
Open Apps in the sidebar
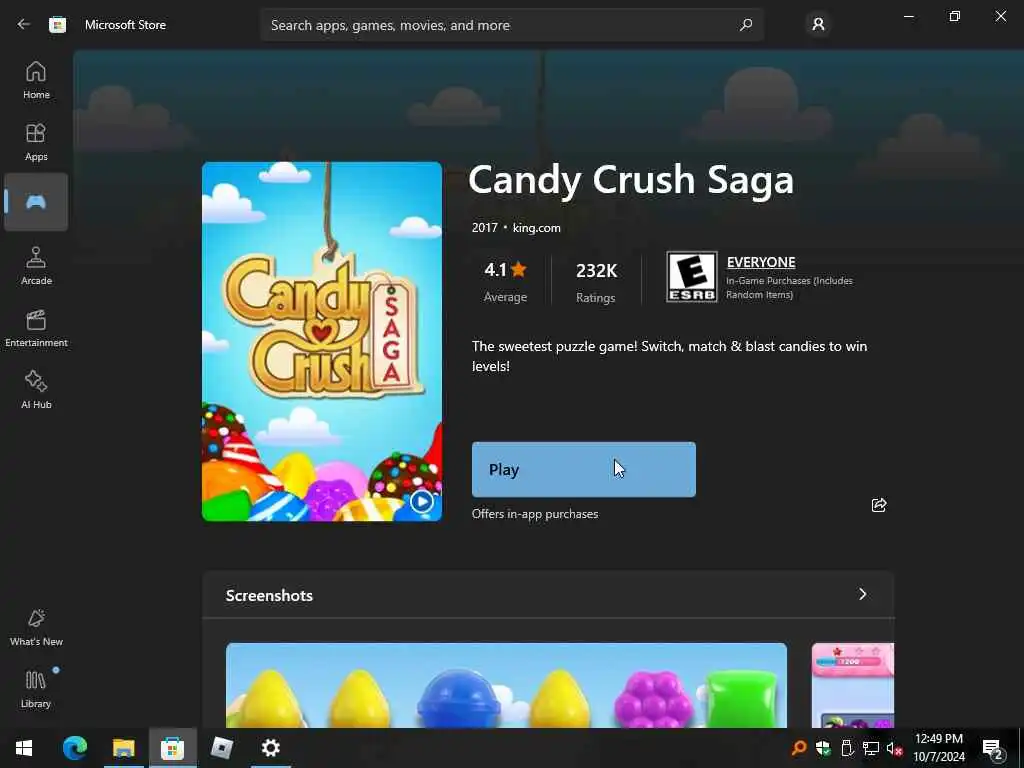tap(36, 142)
